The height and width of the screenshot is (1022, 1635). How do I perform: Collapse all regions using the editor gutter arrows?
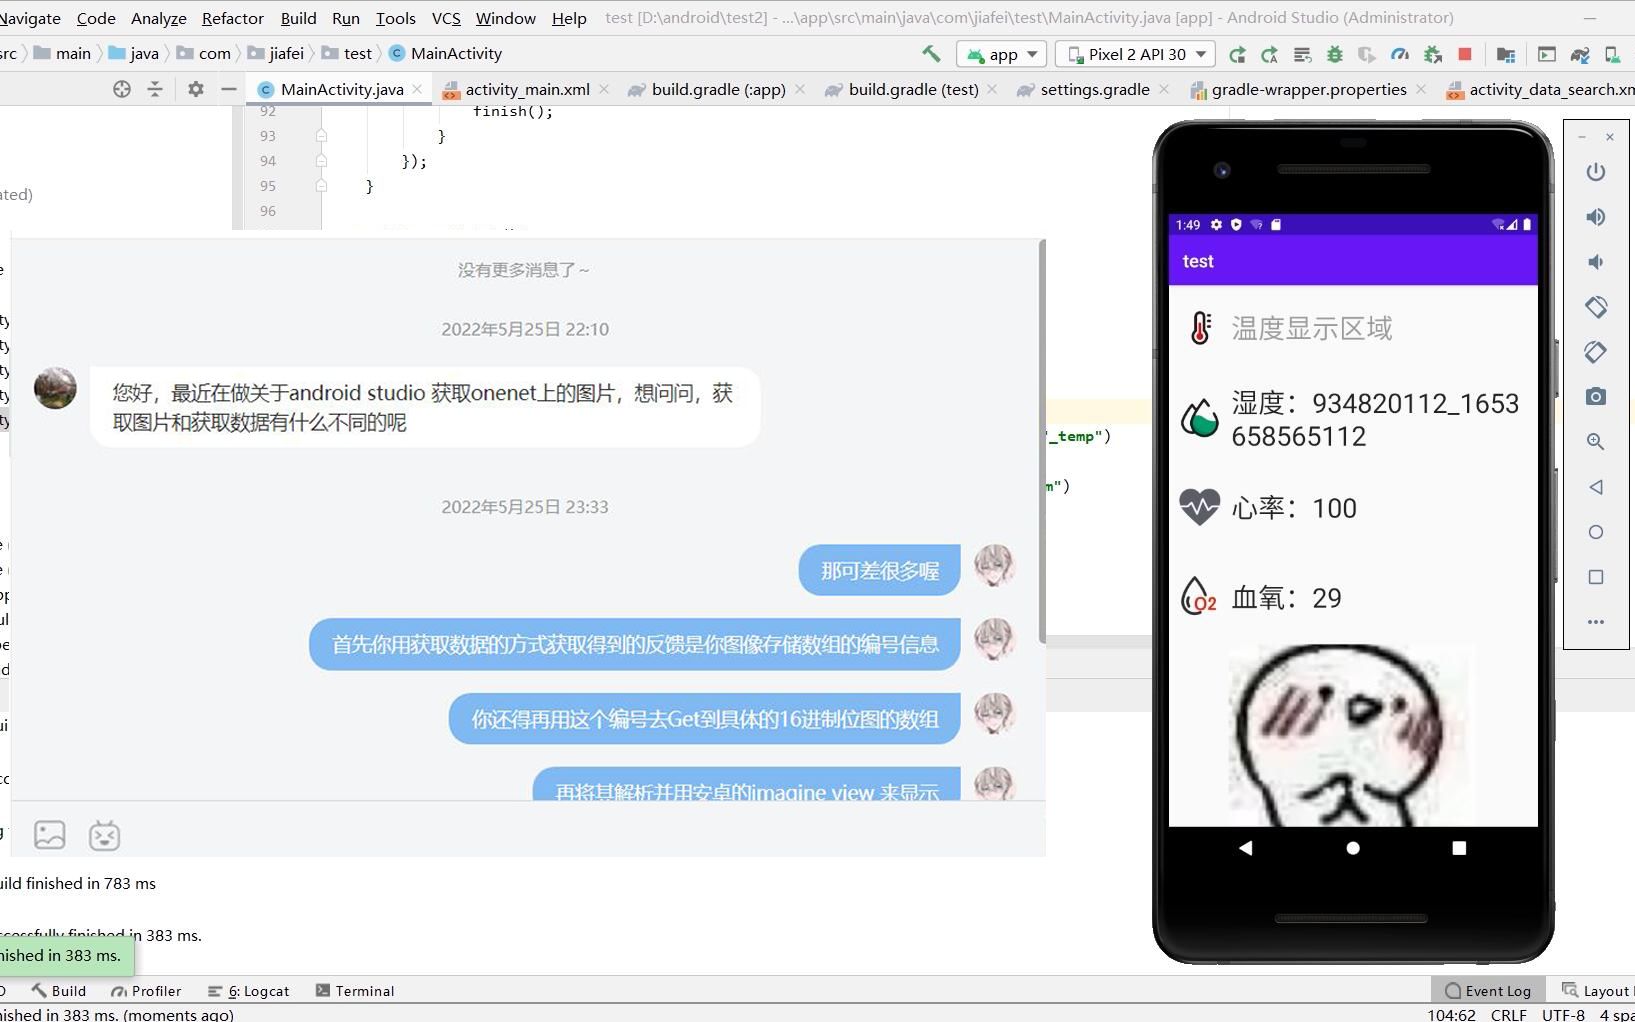[155, 89]
